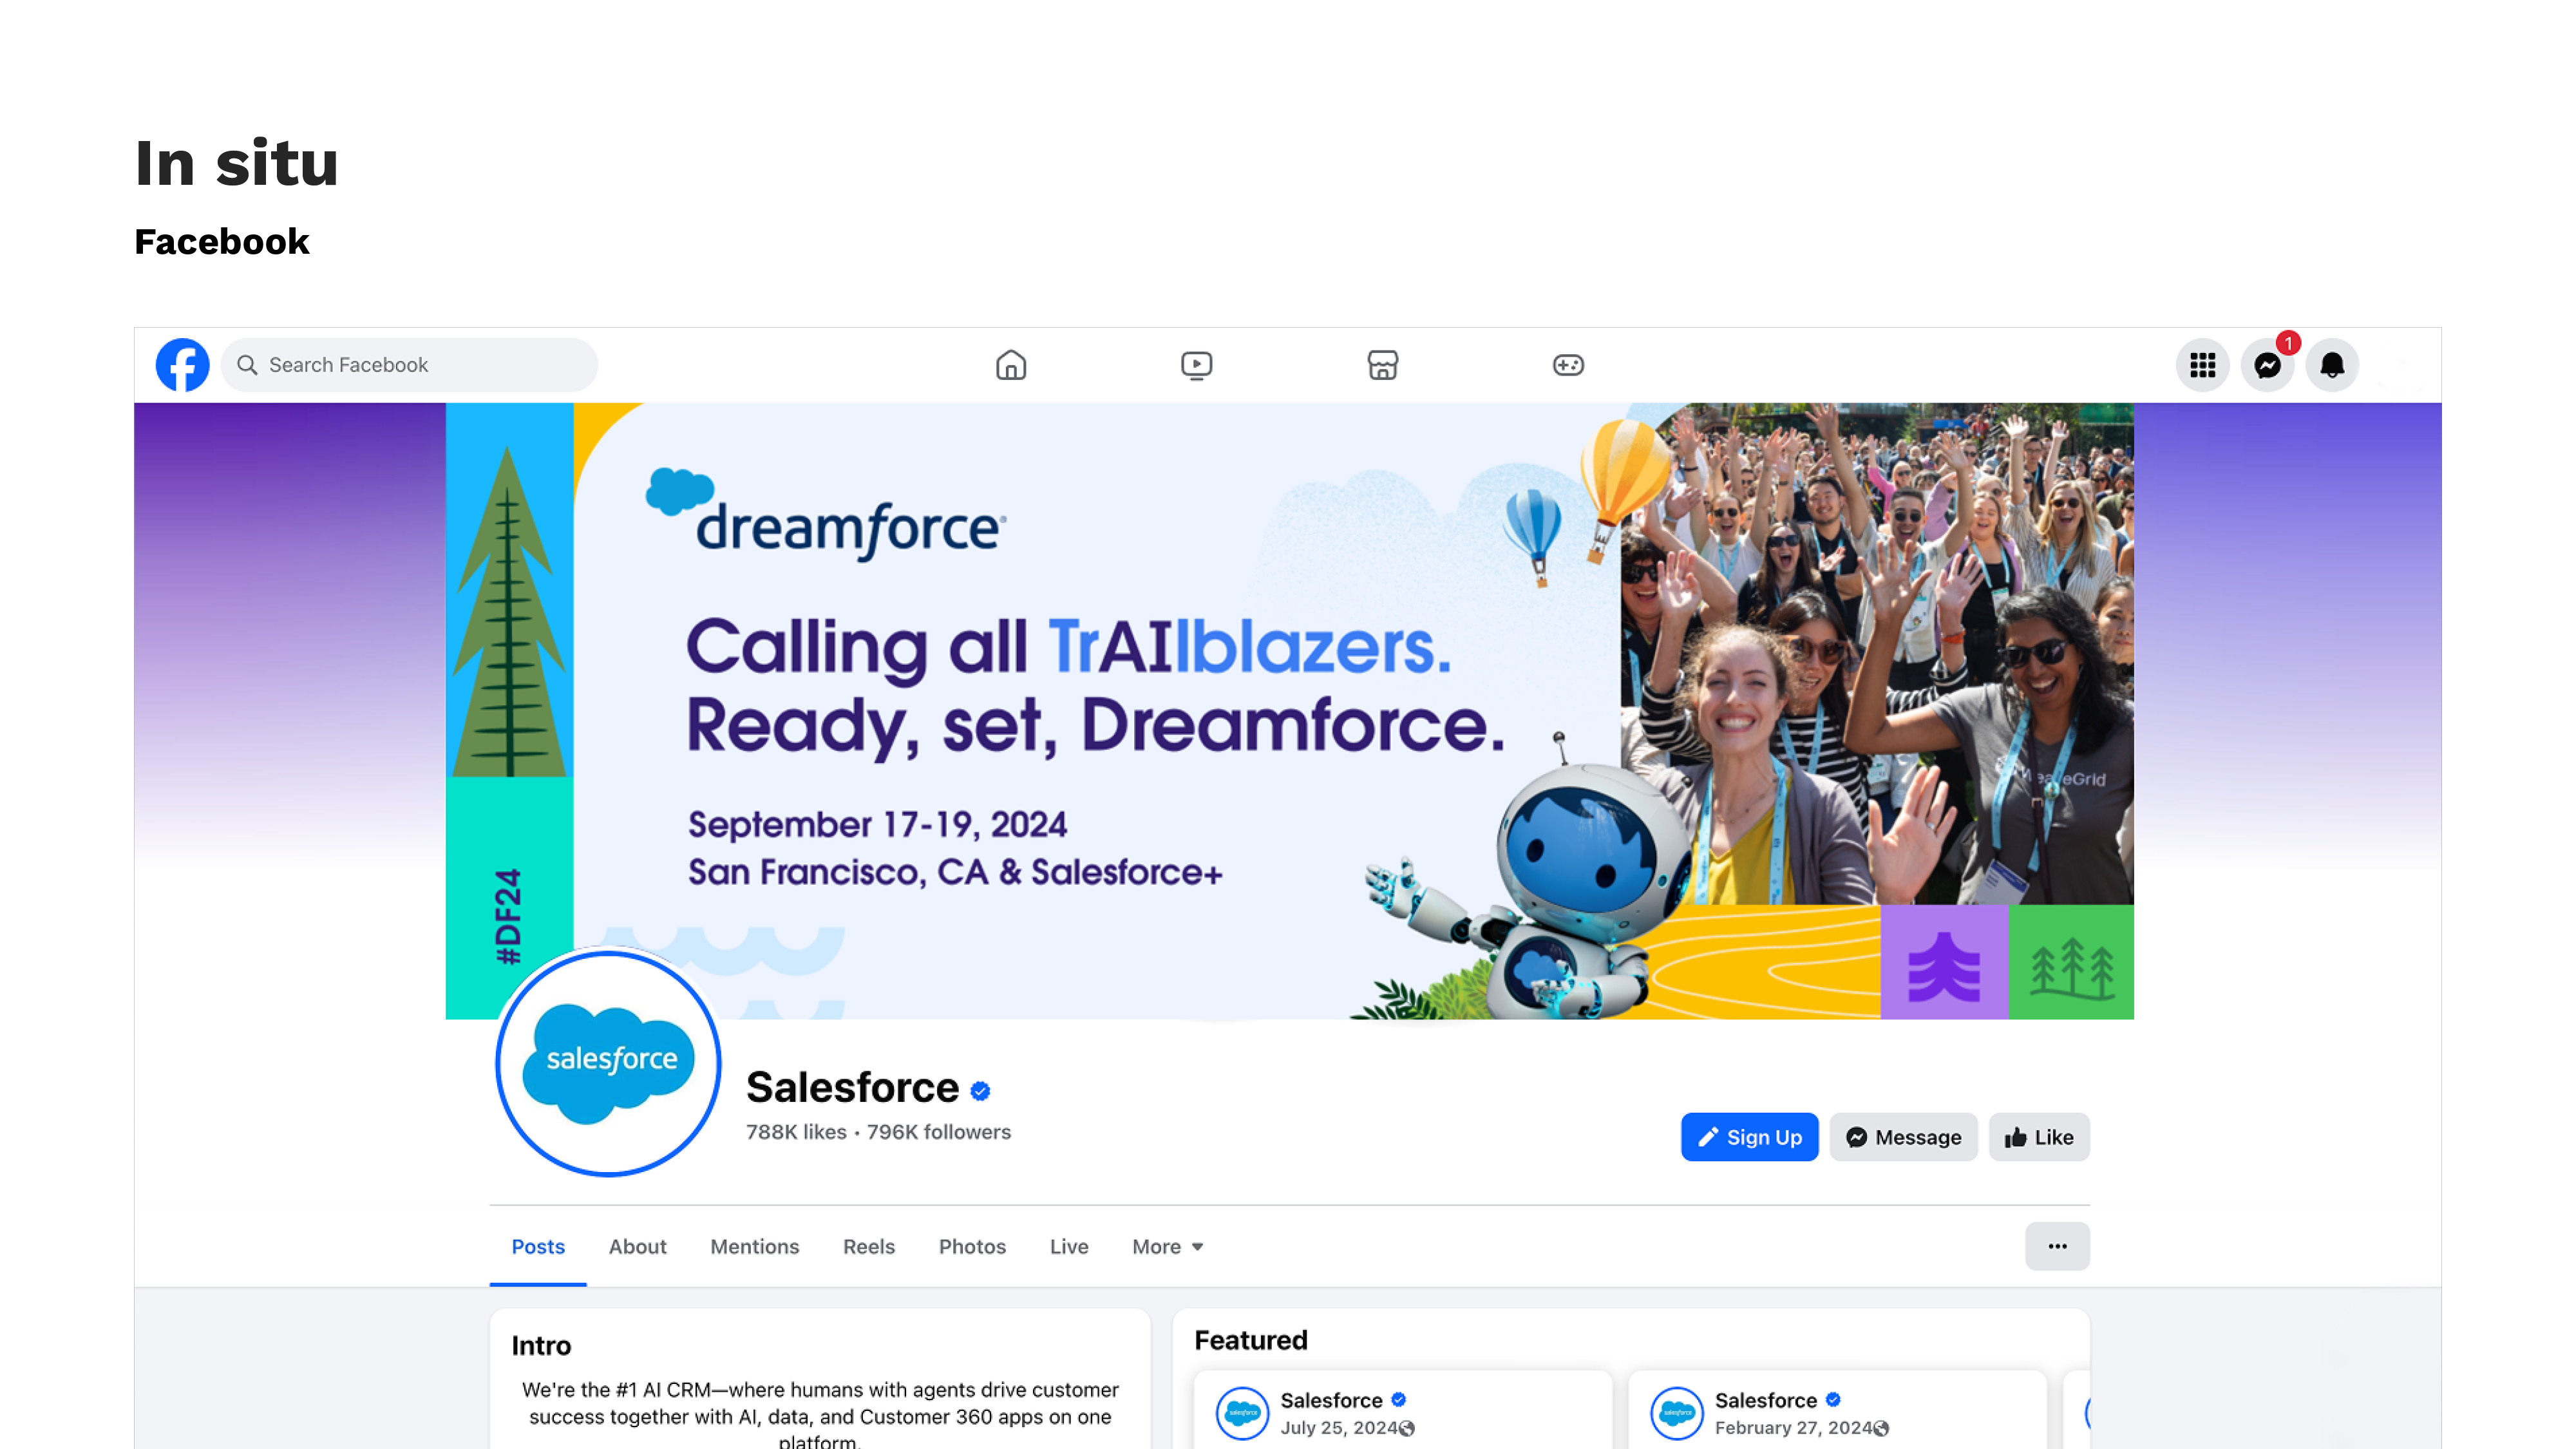Open the Salesforce profile picture

tap(608, 1062)
